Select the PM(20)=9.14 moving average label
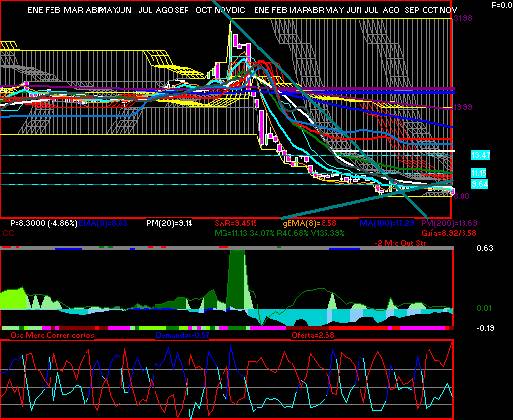The image size is (513, 420). 169,223
